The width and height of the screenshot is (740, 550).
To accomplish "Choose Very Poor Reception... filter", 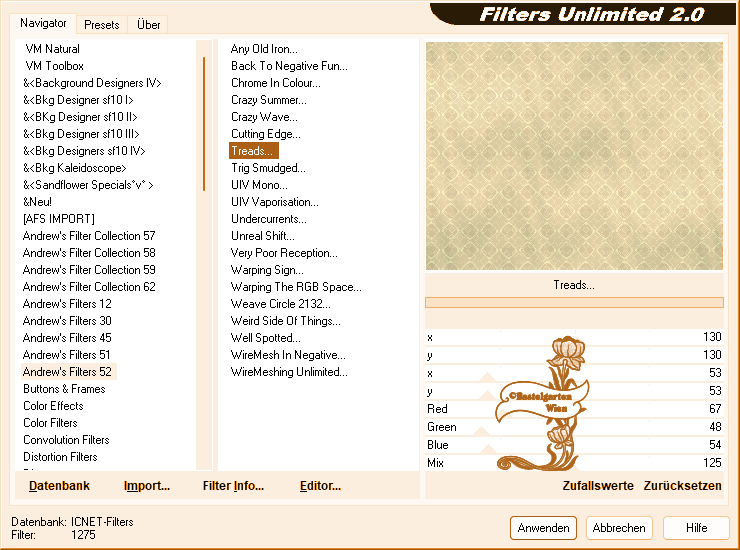I will (284, 253).
